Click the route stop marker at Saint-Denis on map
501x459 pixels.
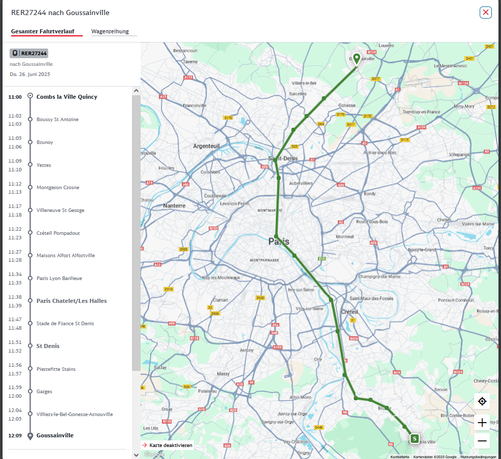tap(275, 160)
